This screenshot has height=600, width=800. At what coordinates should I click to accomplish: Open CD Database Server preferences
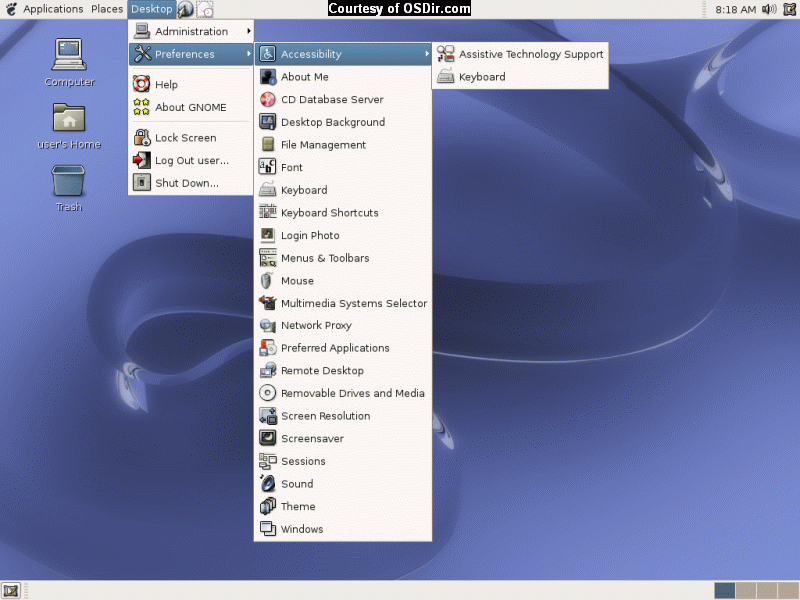click(x=343, y=99)
